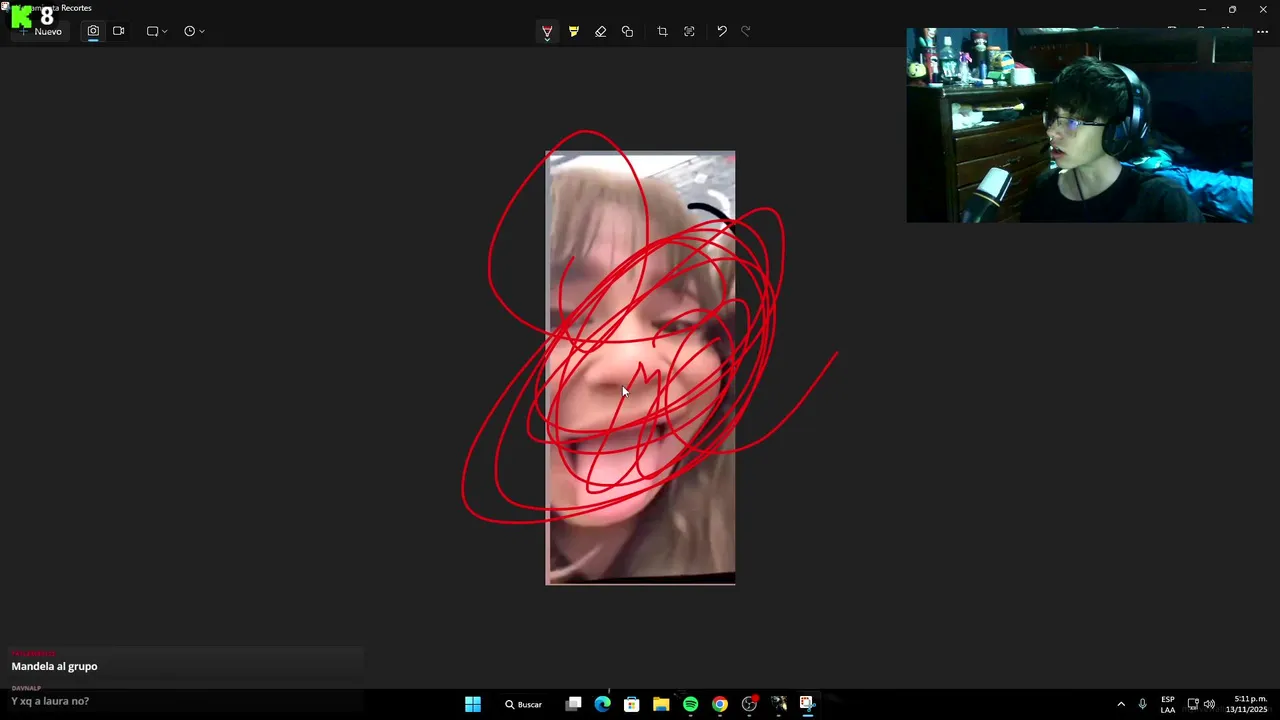Image resolution: width=1280 pixels, height=720 pixels.
Task: Switch to video recording mode
Action: (x=118, y=31)
